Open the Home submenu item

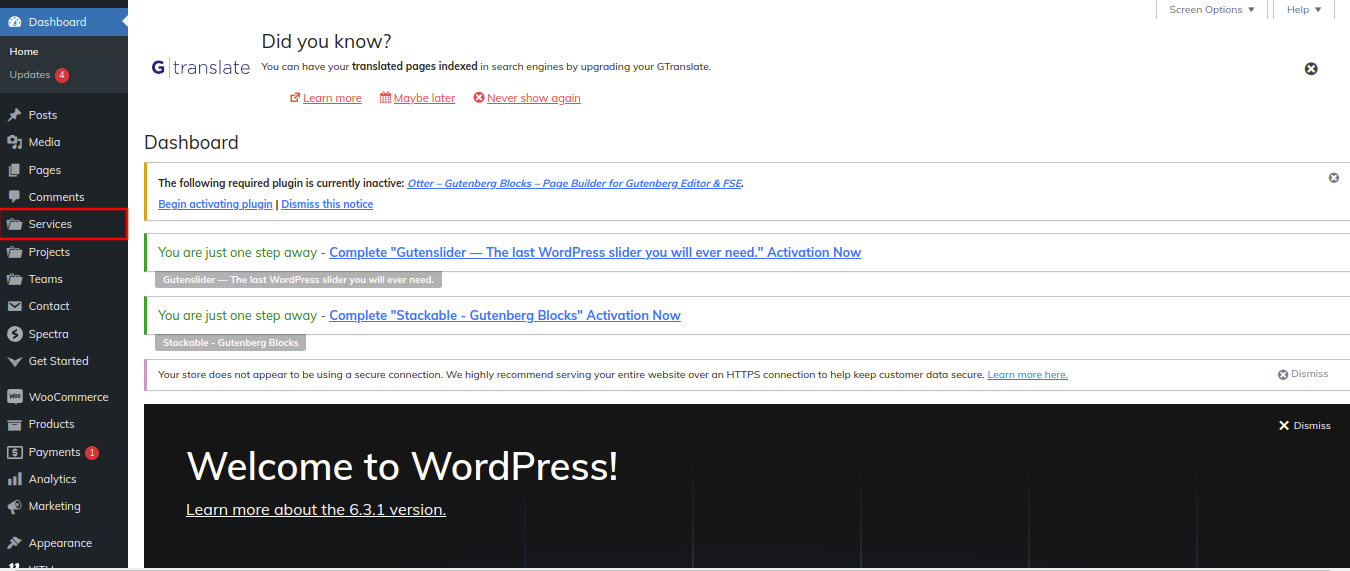pyautogui.click(x=24, y=51)
